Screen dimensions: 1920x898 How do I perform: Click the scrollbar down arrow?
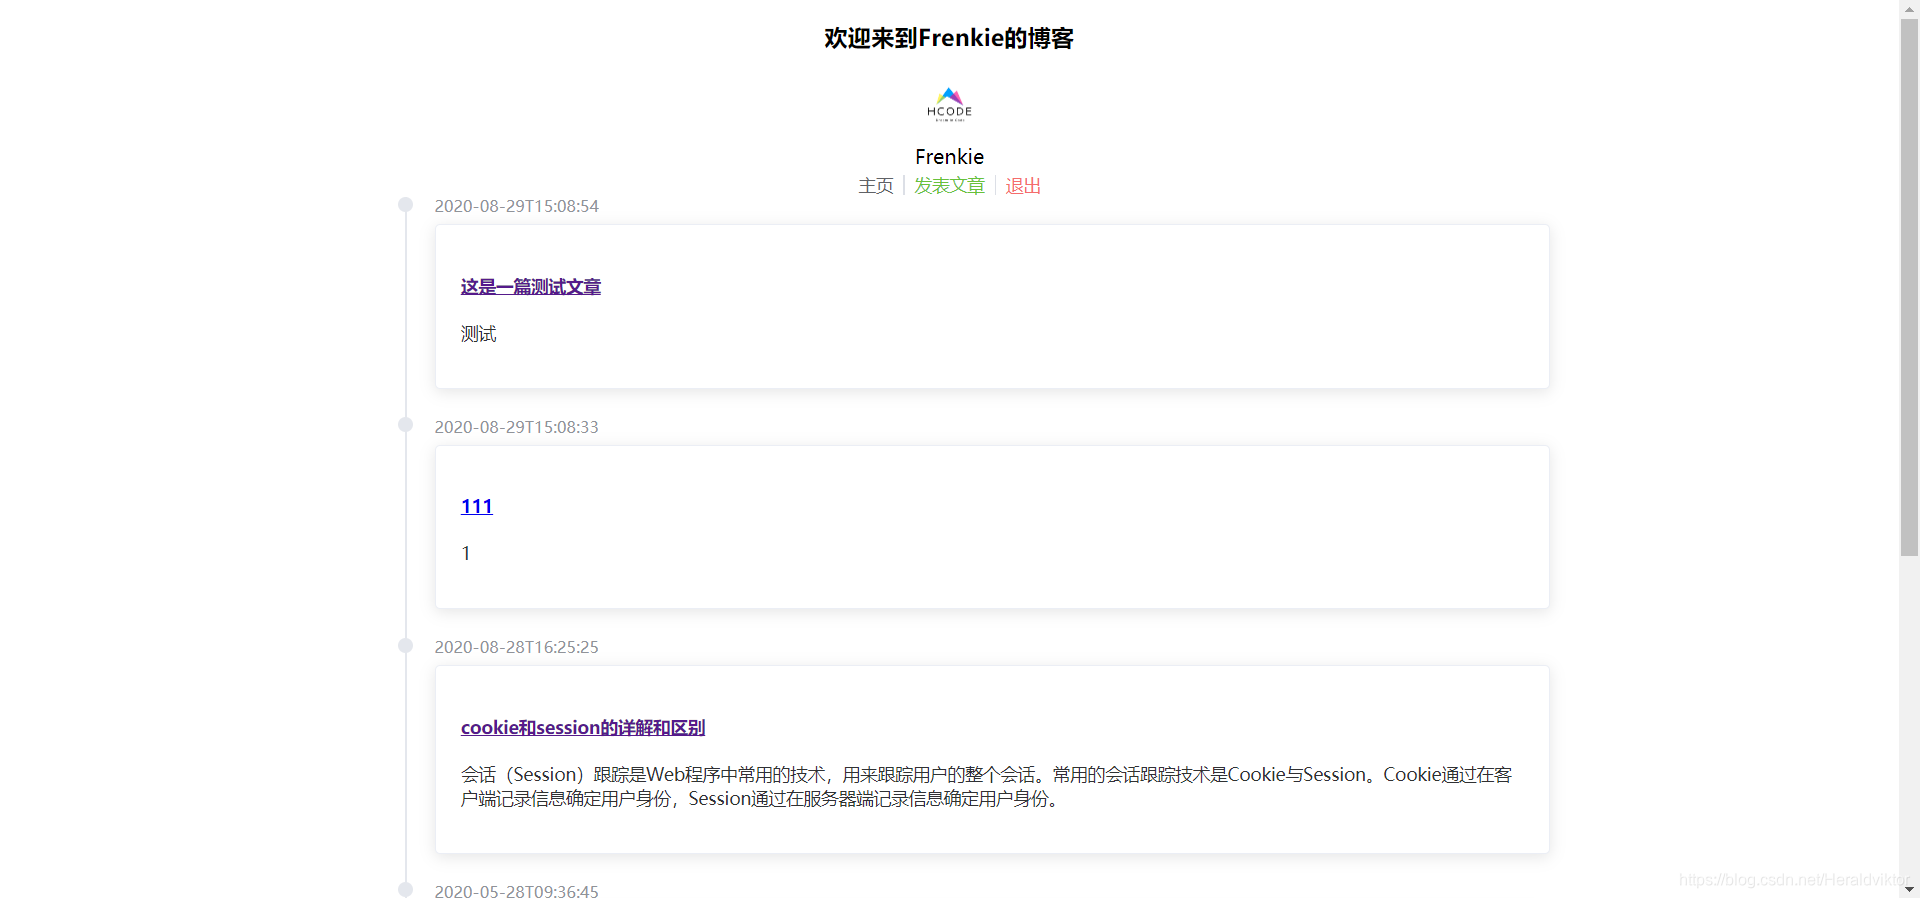(1909, 889)
